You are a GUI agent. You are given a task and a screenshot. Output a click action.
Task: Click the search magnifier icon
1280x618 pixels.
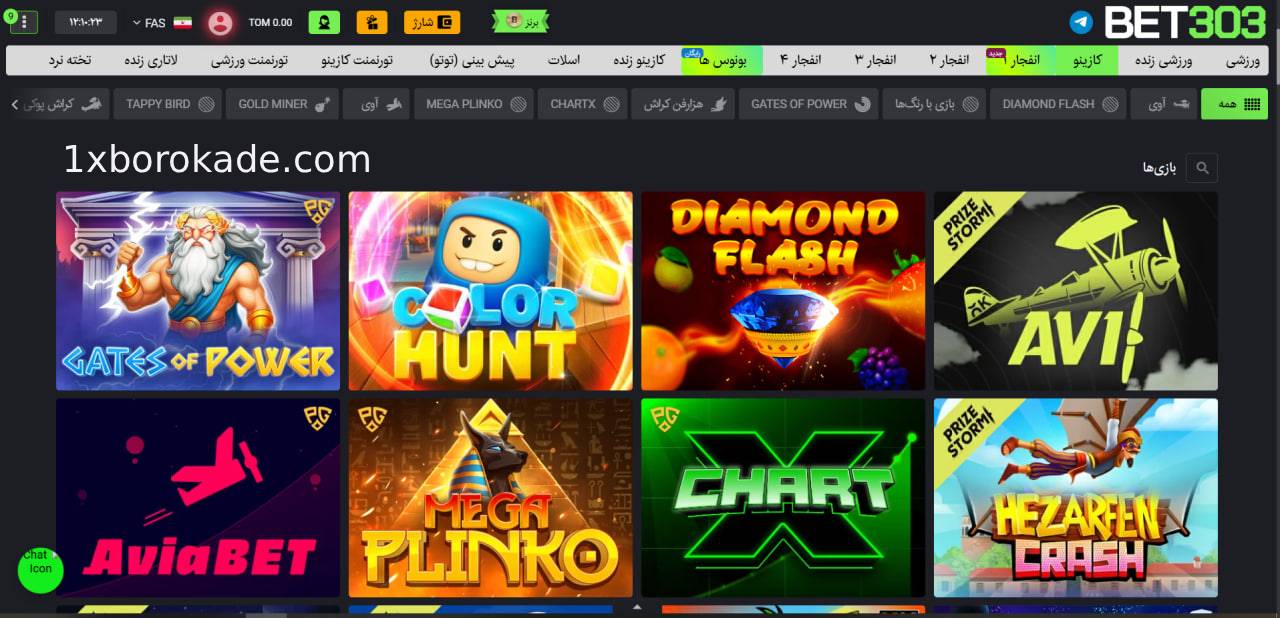1201,167
